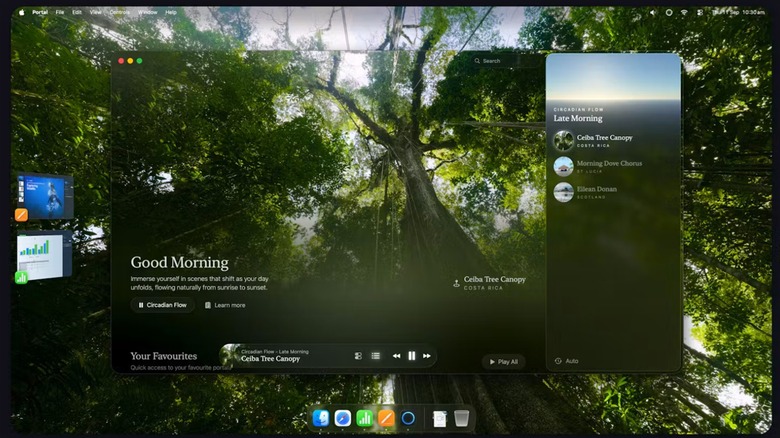Open the View menu

[96, 12]
